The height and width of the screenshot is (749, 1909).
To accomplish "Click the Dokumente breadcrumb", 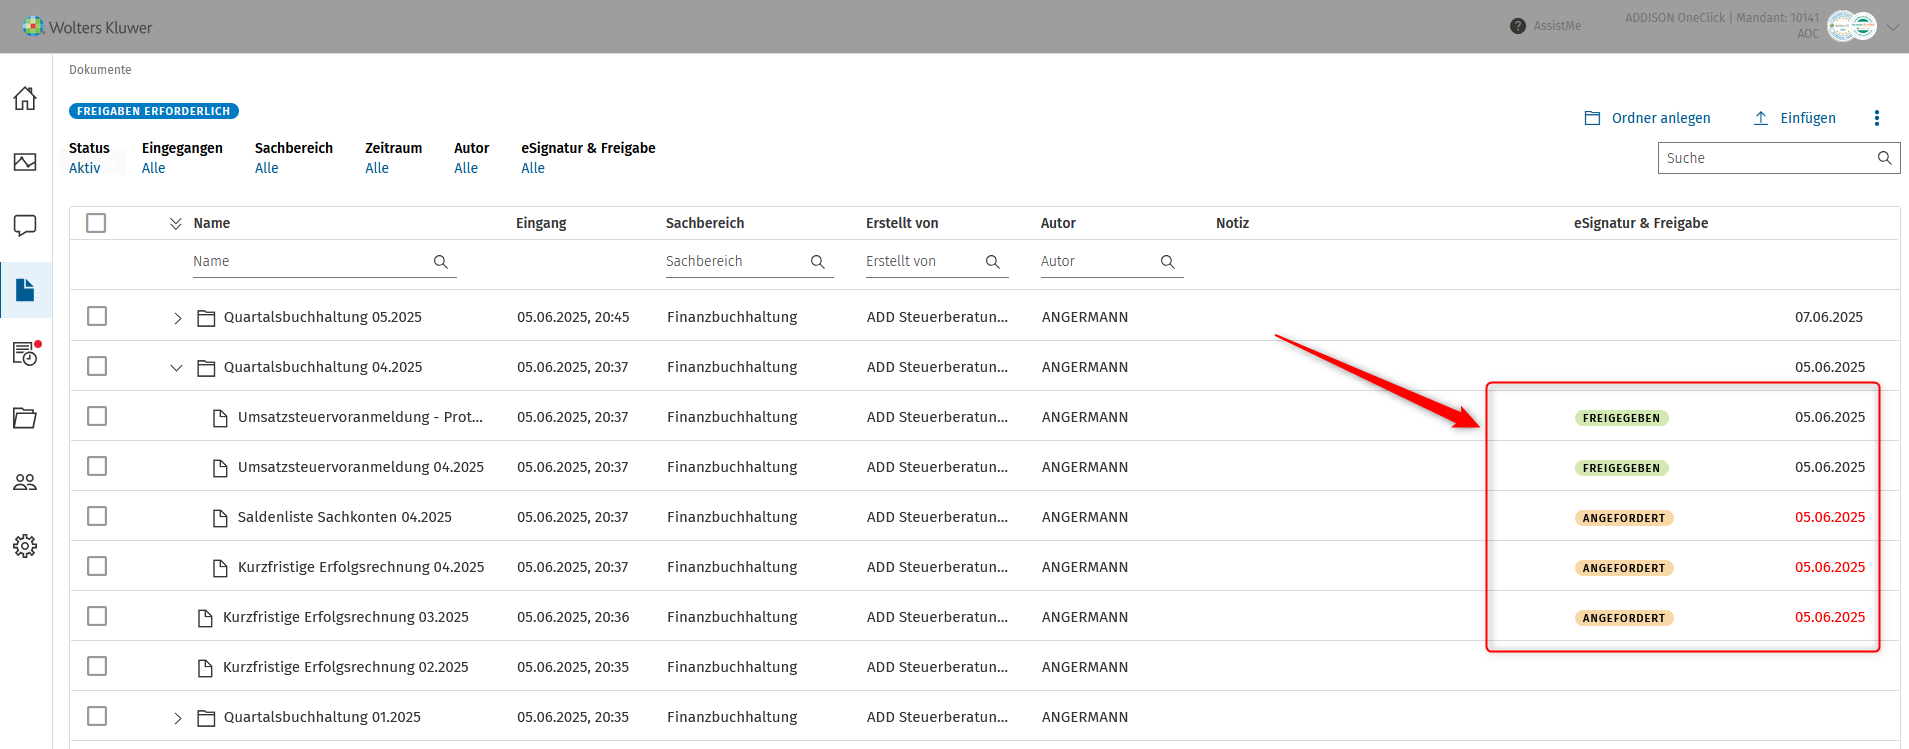I will coord(100,70).
